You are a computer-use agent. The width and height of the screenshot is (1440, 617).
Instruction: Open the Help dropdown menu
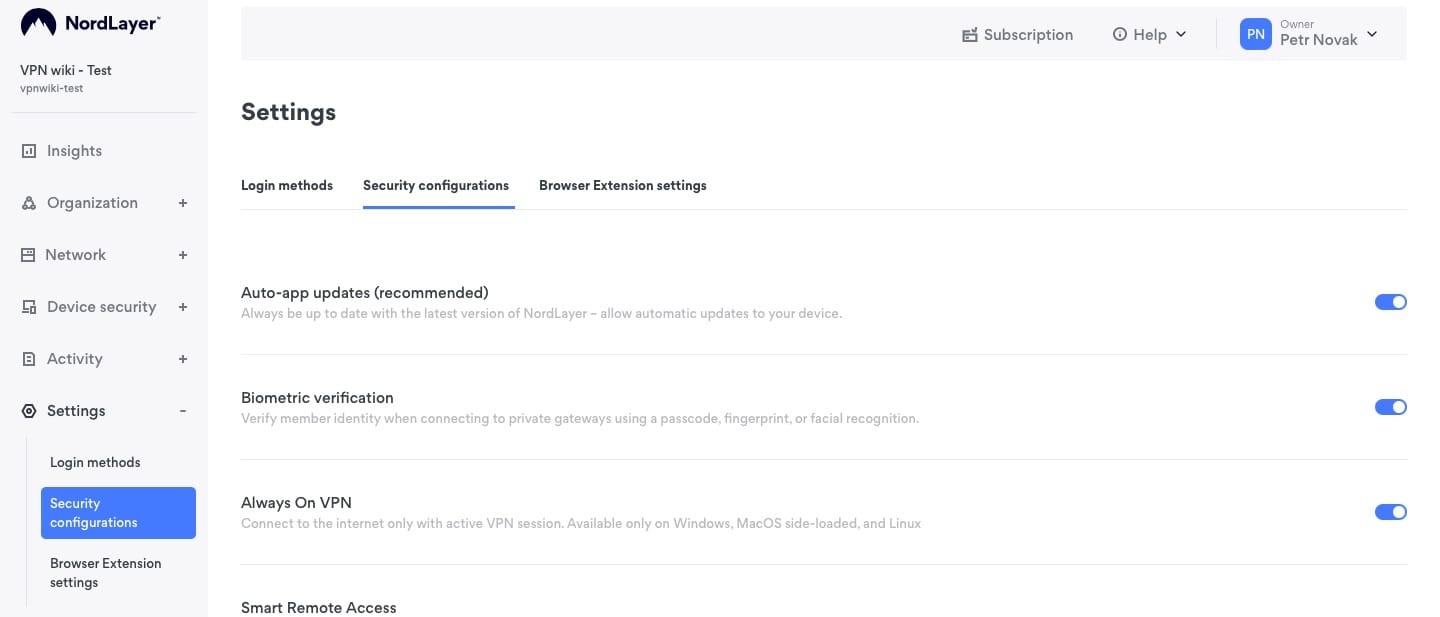coord(1149,34)
